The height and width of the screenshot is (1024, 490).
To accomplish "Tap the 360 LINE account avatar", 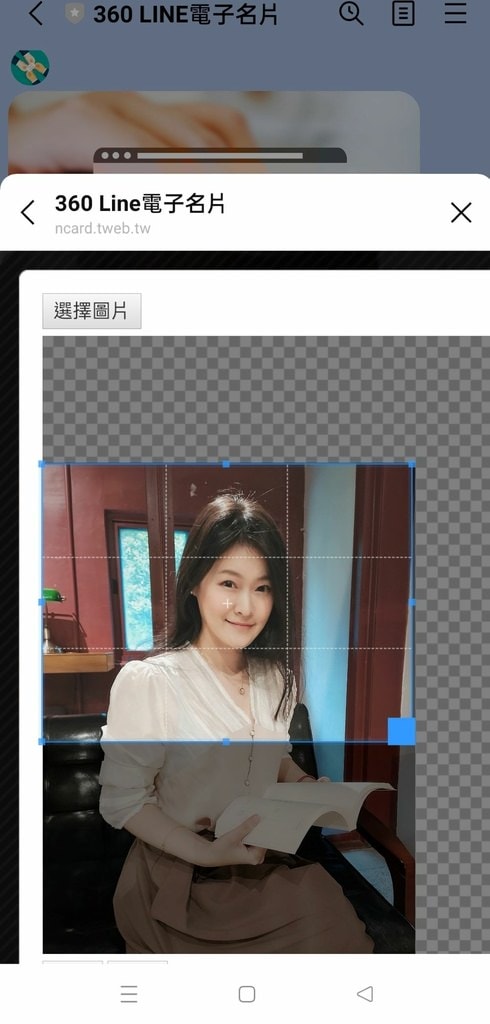I will 30,67.
